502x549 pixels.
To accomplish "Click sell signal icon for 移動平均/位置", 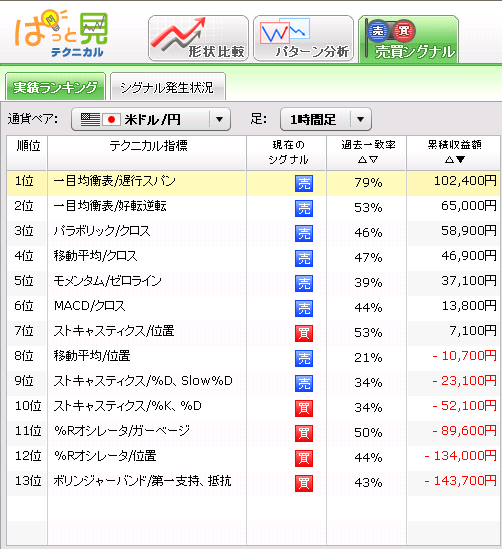I will 304,358.
